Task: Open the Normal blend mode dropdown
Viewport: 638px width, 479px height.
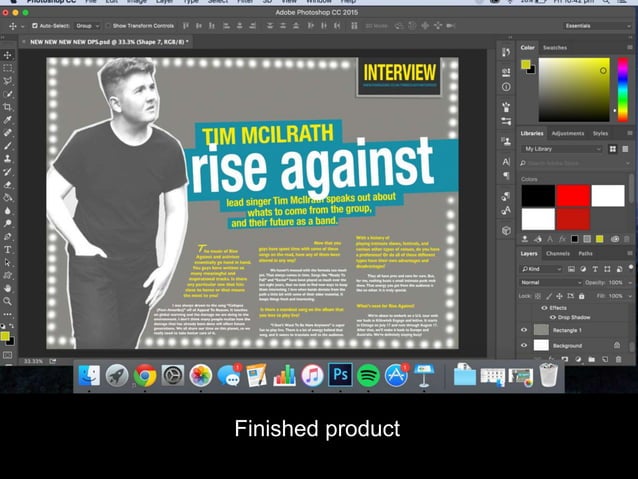Action: [548, 283]
